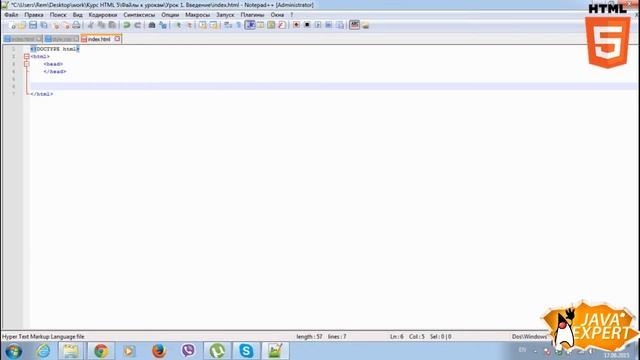Open the User Defined Language icon

pos(260,25)
